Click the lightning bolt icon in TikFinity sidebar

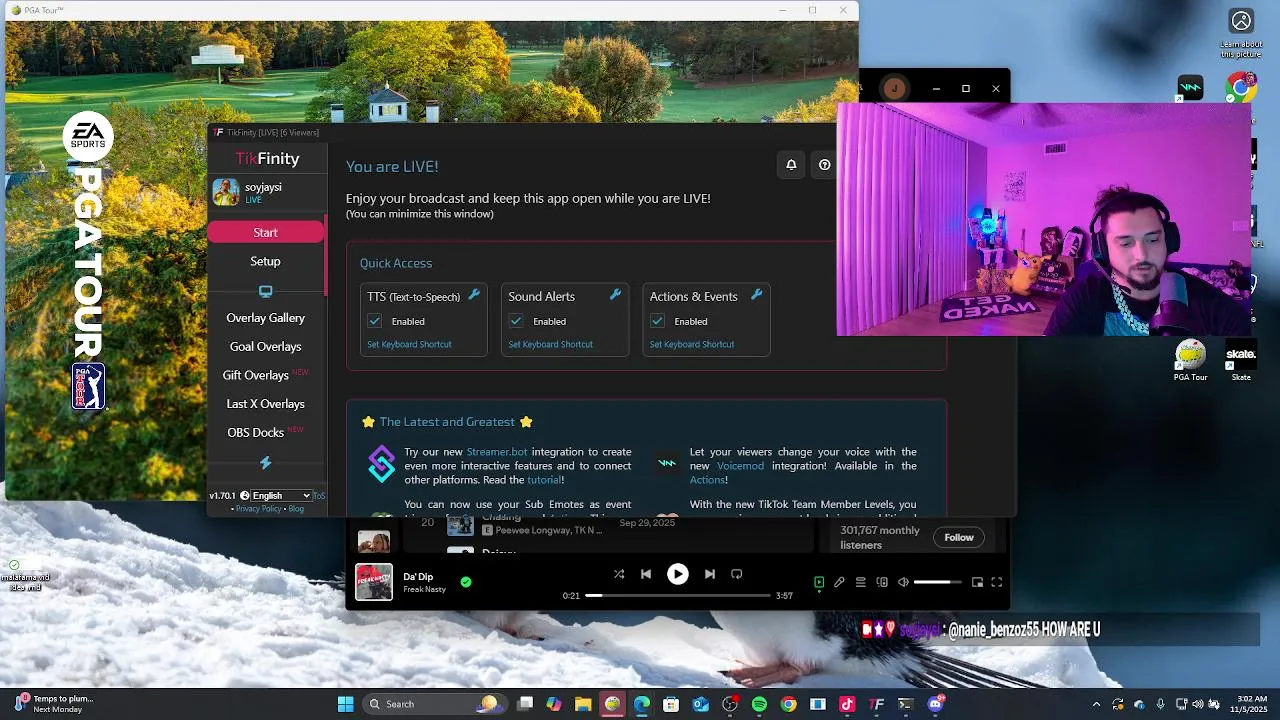[x=265, y=463]
